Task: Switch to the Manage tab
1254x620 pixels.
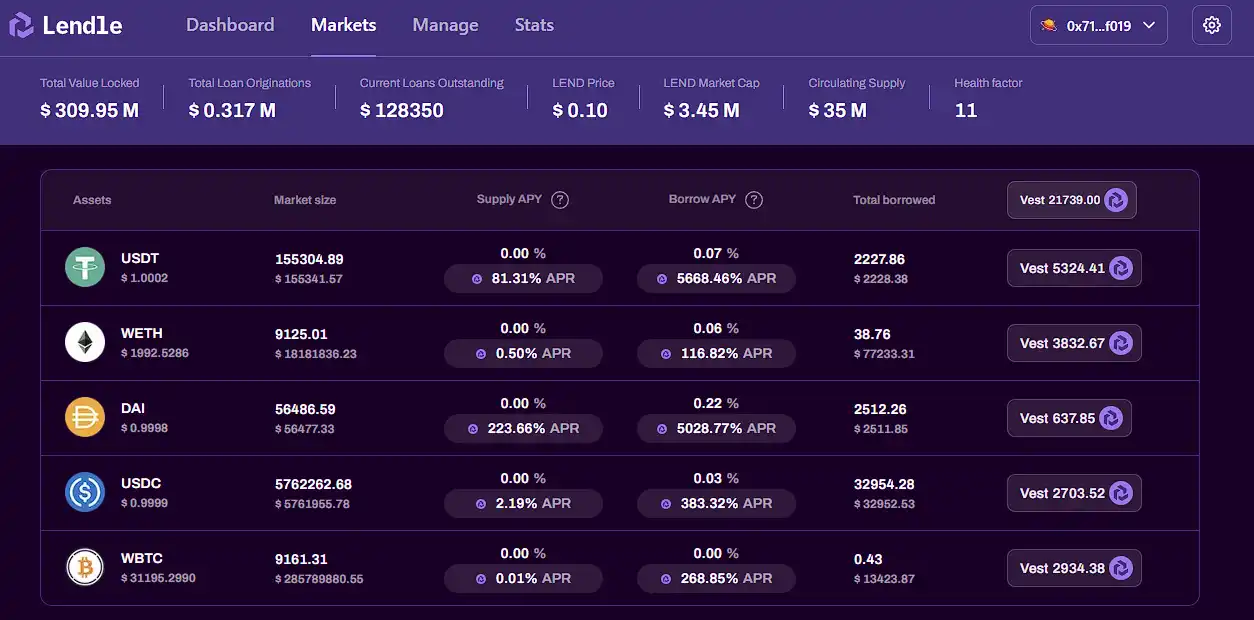Action: pyautogui.click(x=445, y=25)
